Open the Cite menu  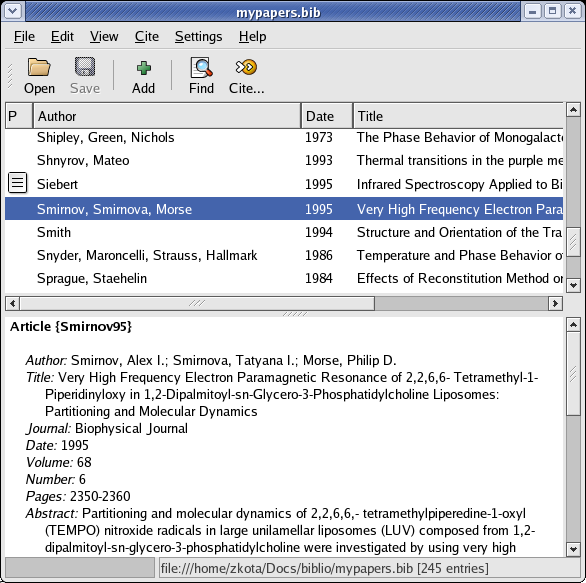pos(146,37)
